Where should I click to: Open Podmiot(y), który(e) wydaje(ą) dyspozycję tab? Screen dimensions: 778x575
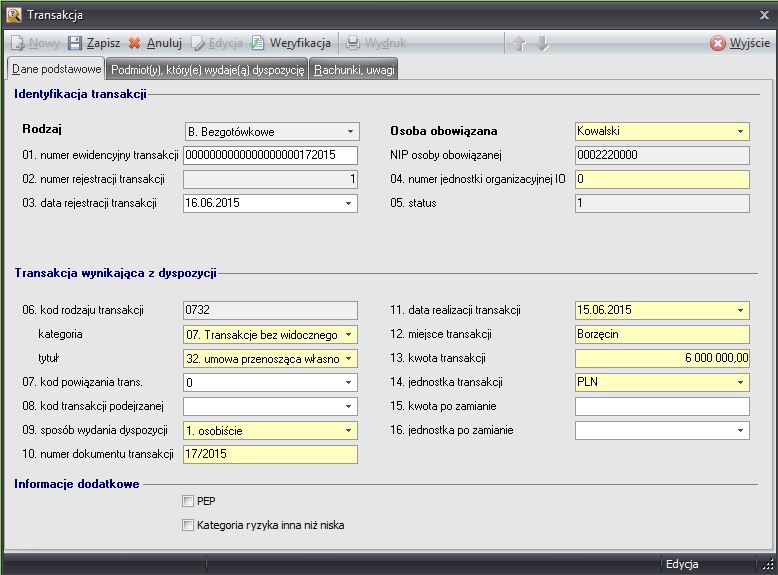pyautogui.click(x=208, y=69)
